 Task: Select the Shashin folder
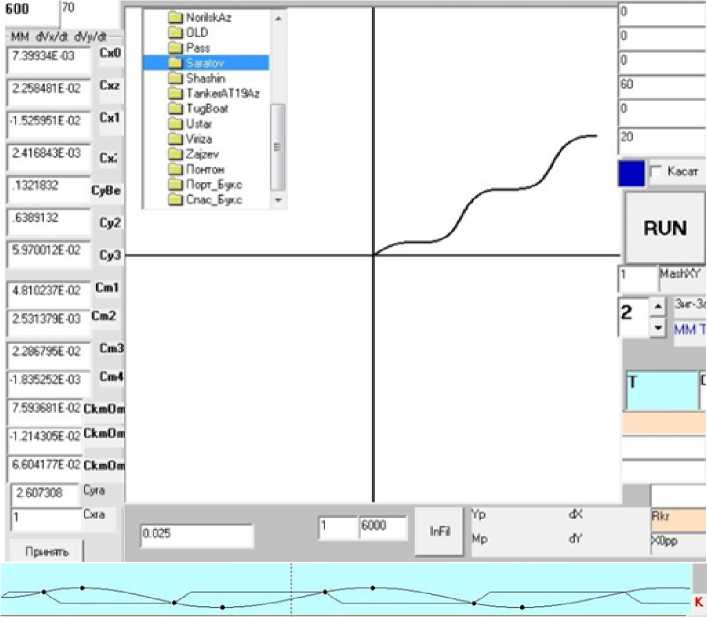[197, 78]
